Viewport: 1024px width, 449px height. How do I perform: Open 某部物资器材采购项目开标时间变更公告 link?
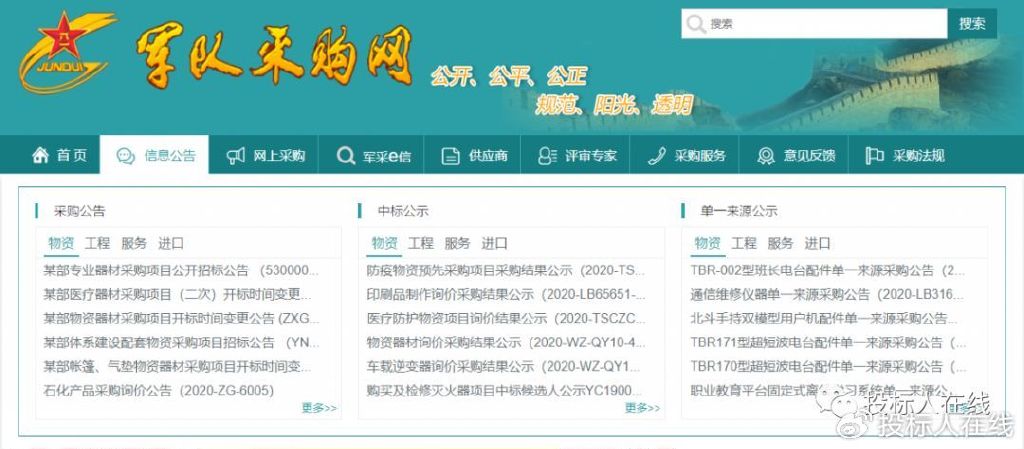coord(181,319)
